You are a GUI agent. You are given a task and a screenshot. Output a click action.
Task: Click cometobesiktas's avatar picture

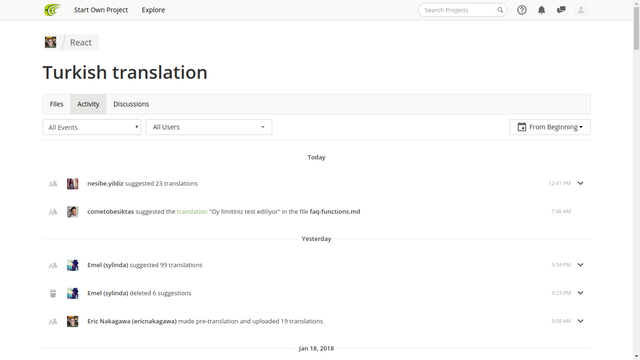tap(73, 212)
